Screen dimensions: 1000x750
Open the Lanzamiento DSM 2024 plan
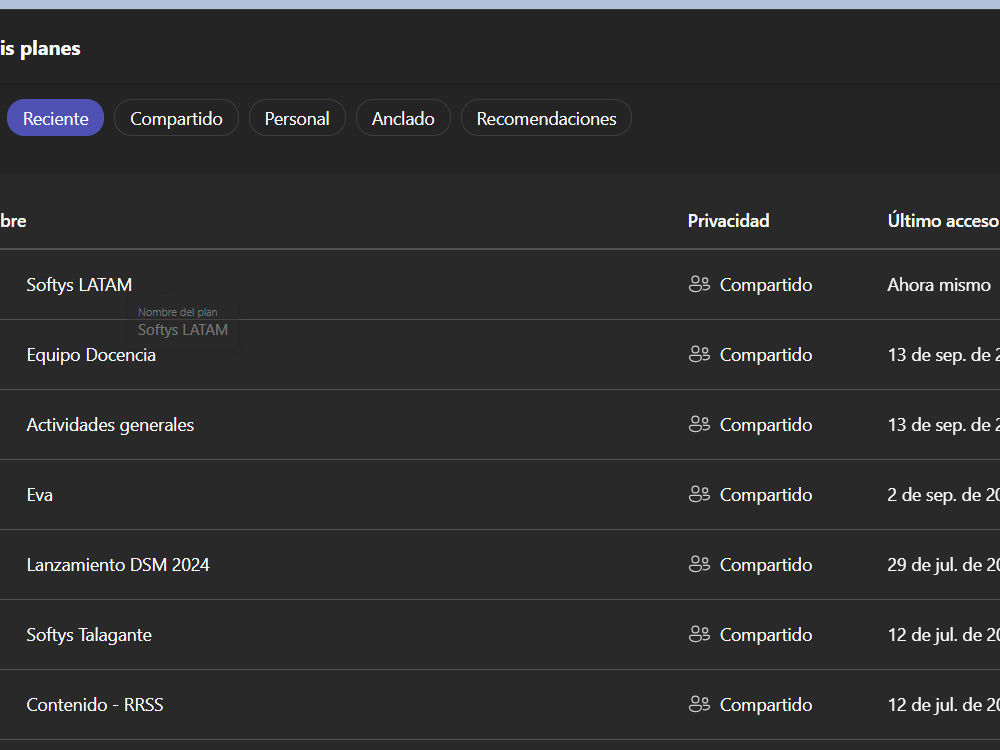tap(118, 565)
